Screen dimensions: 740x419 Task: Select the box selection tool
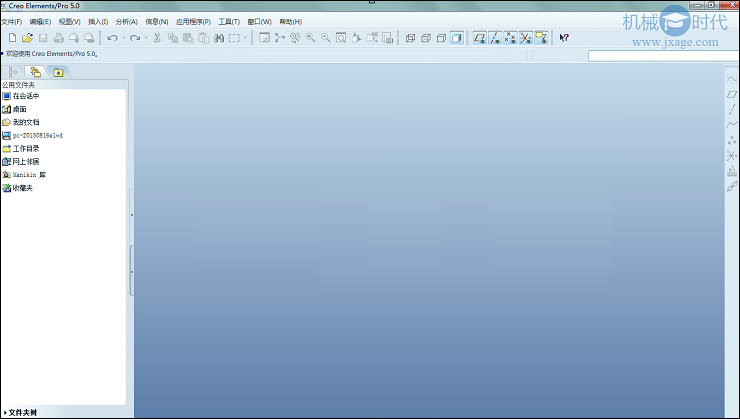coord(234,38)
